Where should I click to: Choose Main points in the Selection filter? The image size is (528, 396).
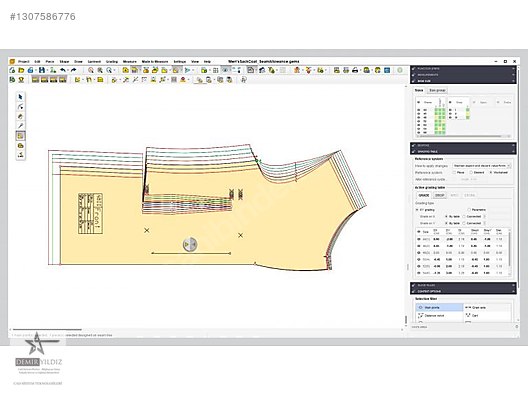tap(439, 307)
